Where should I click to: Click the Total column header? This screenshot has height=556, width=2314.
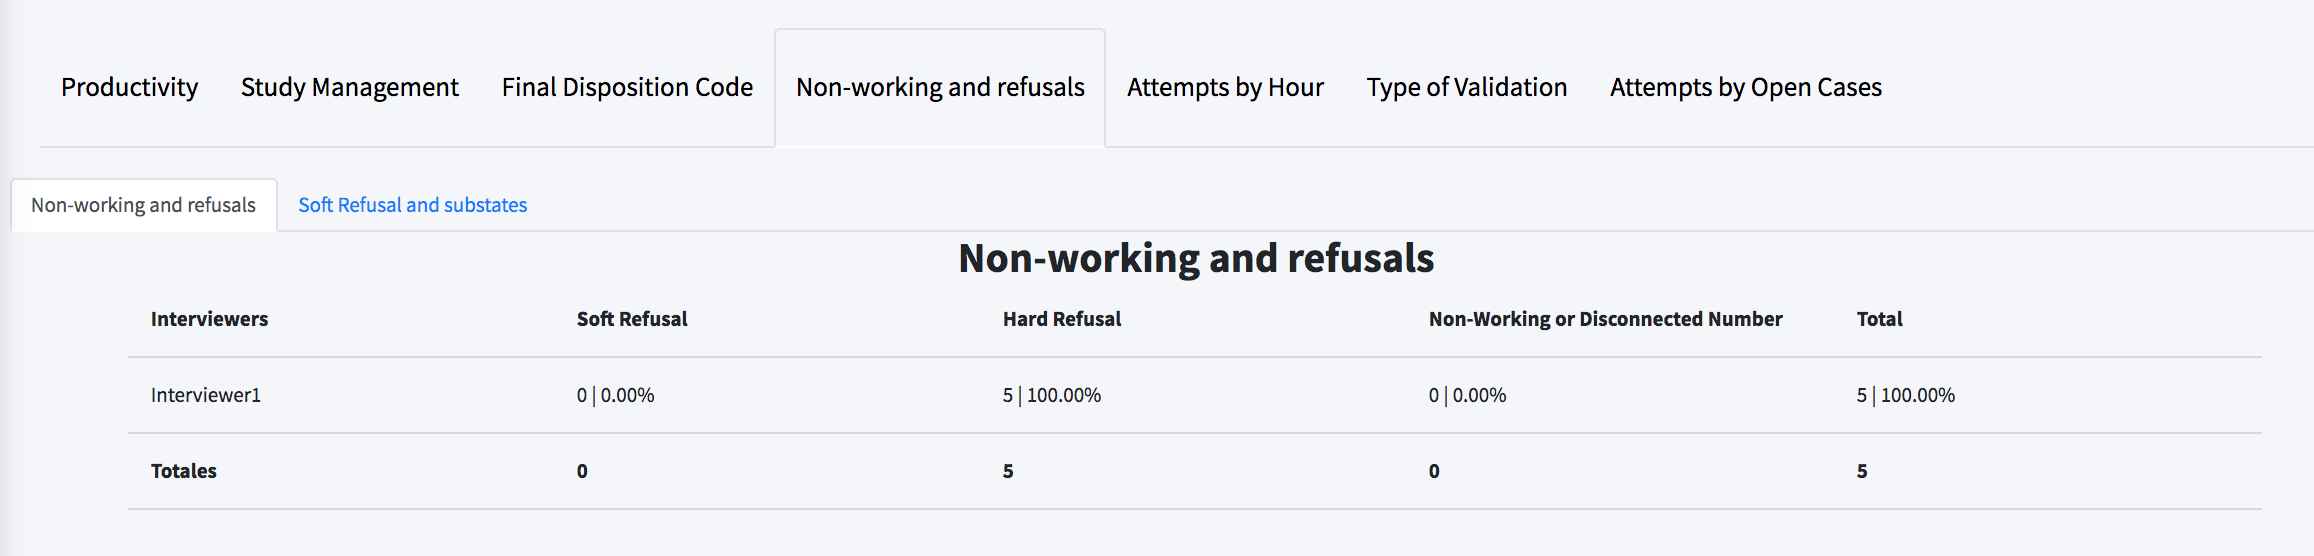coord(1879,319)
